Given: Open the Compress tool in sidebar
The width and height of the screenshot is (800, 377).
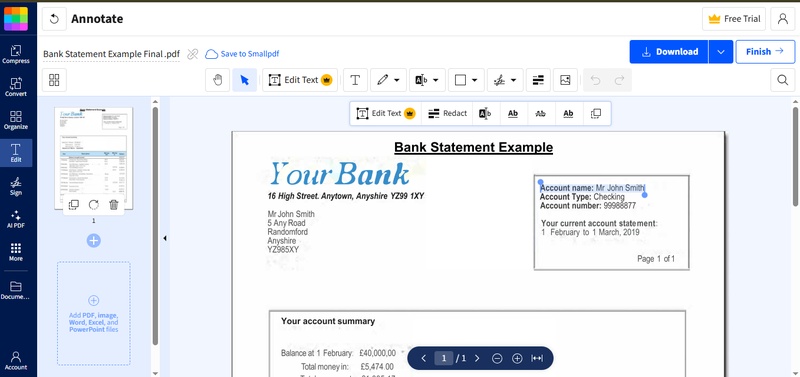Looking at the screenshot, I should coord(16,55).
